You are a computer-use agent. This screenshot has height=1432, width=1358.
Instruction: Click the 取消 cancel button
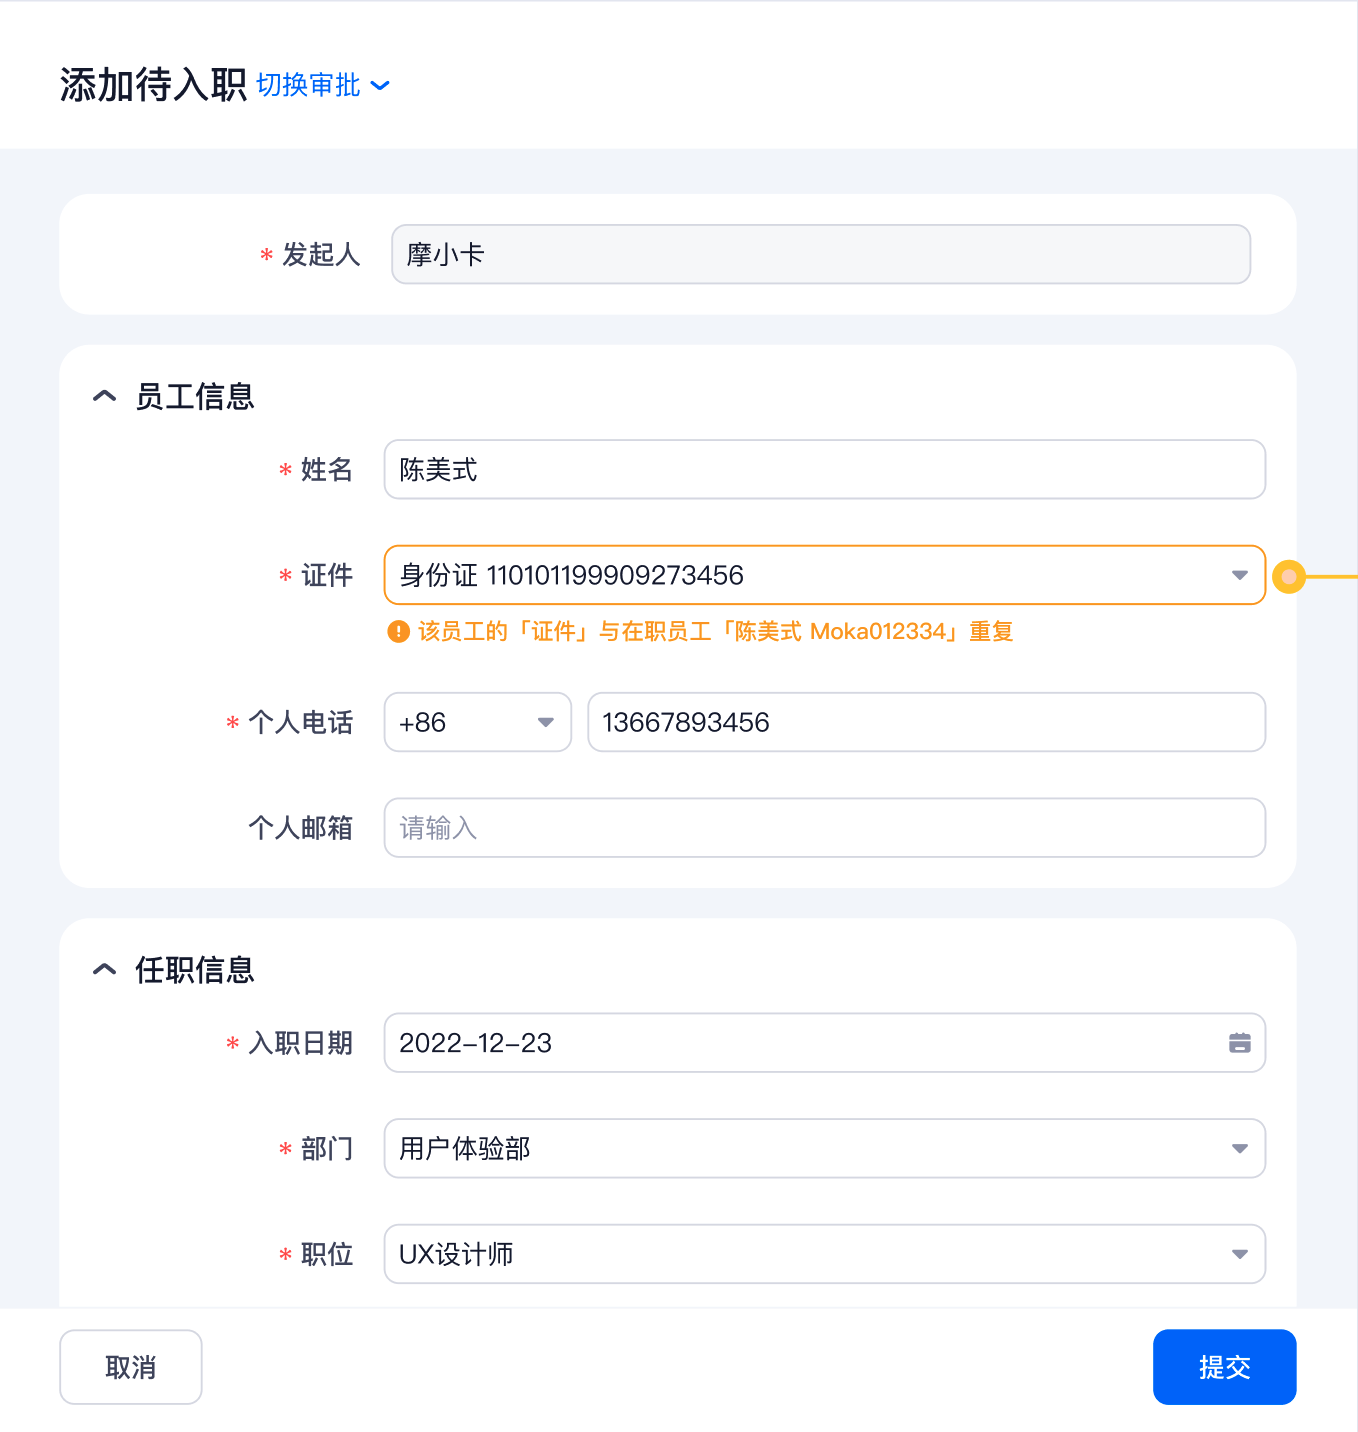[131, 1367]
